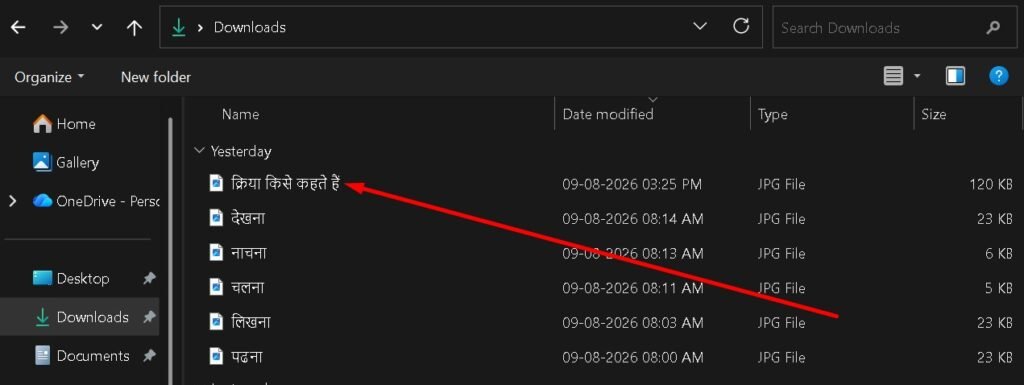Select the file लिखना
The height and width of the screenshot is (385, 1024).
251,322
